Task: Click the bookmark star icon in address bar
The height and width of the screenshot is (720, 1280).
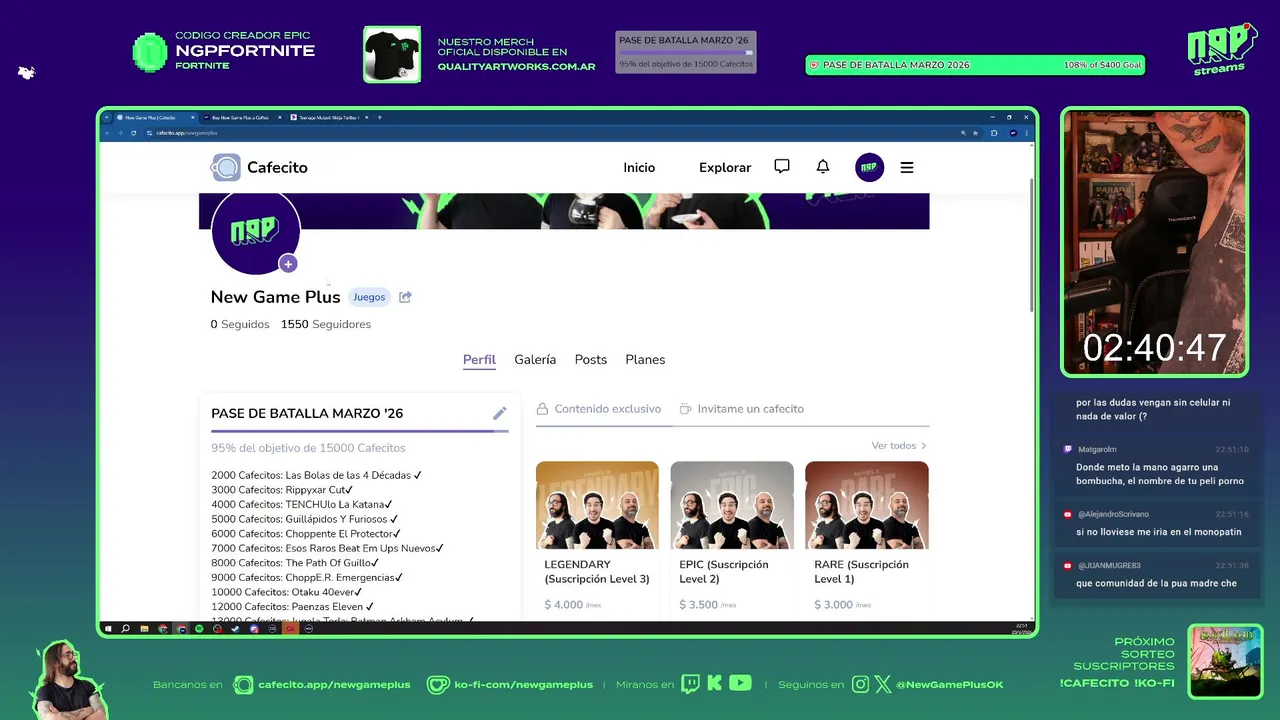Action: 976,133
